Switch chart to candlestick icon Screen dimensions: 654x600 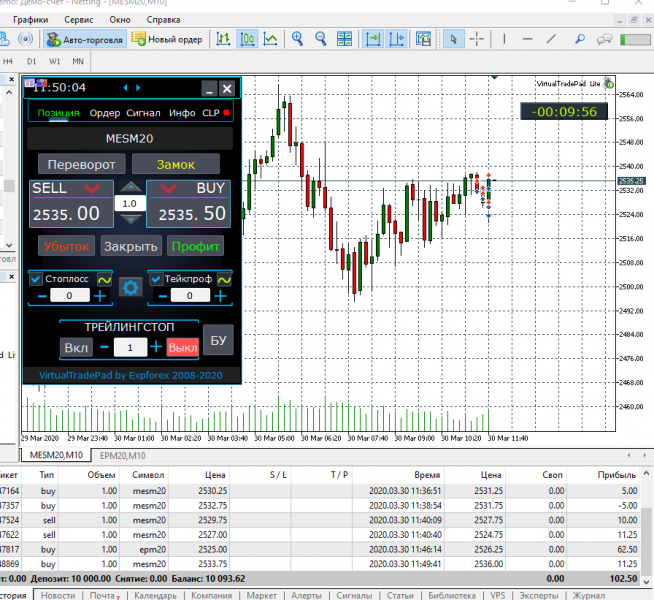point(247,40)
